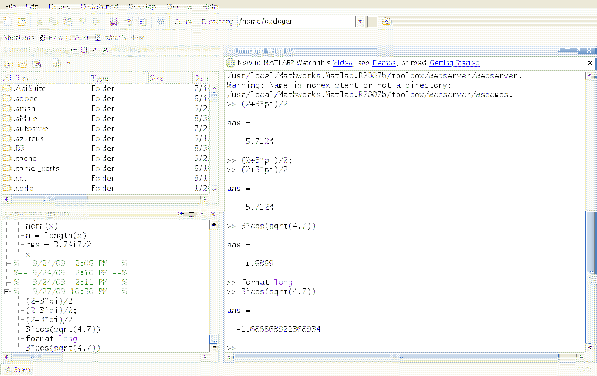Select 'format long' entry in Command History
The width and height of the screenshot is (597, 376).
(x=52, y=339)
